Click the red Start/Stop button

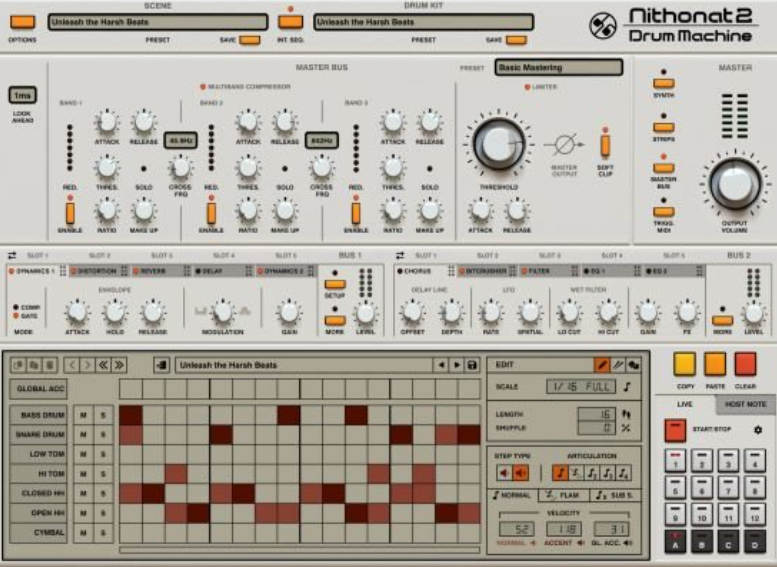675,430
